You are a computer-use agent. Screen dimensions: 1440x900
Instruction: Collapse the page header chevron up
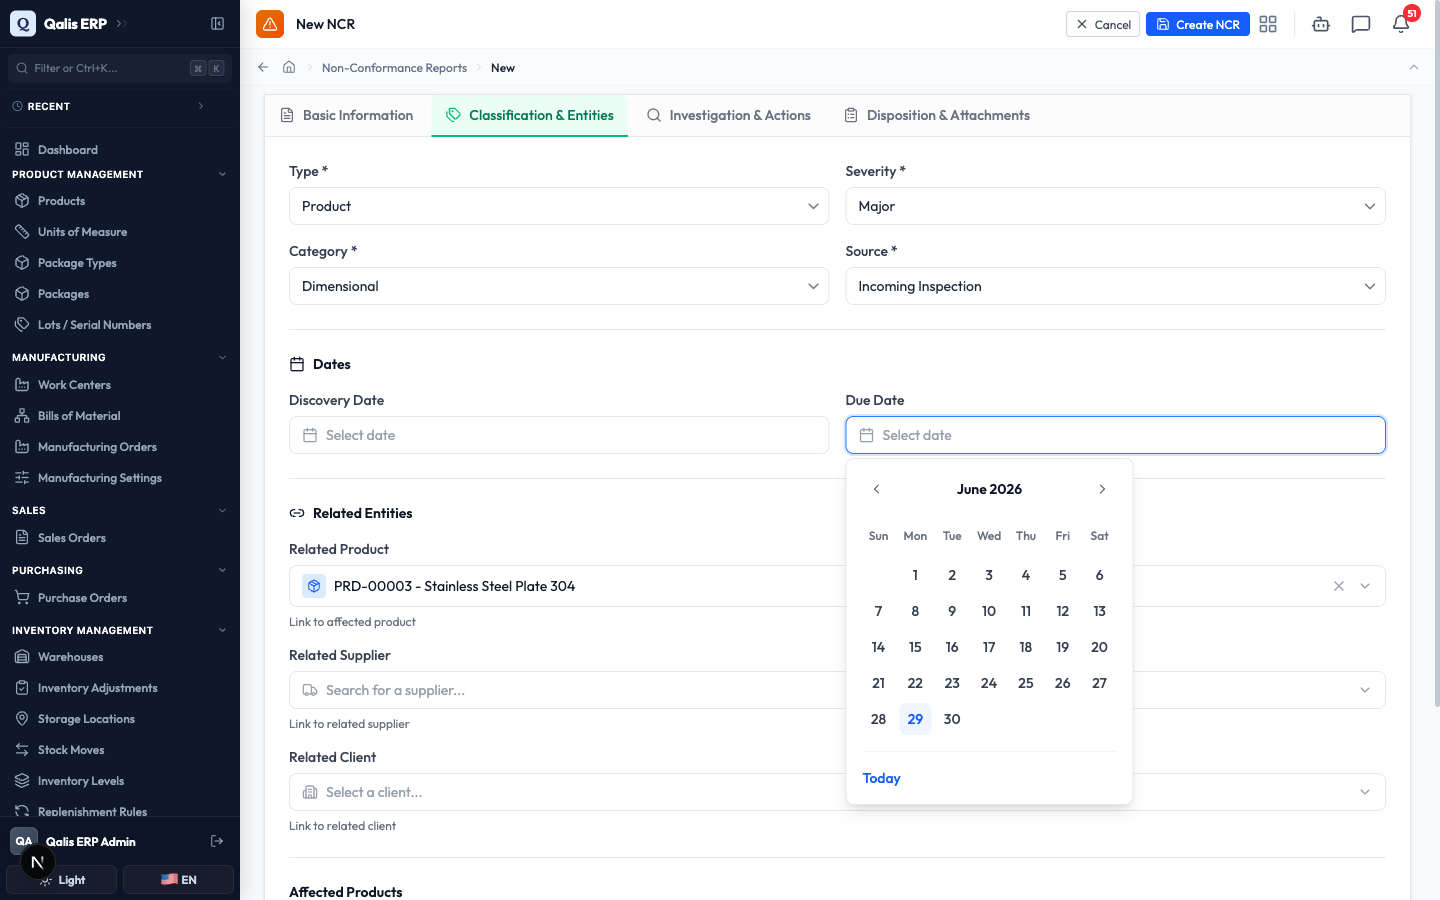[x=1414, y=67]
